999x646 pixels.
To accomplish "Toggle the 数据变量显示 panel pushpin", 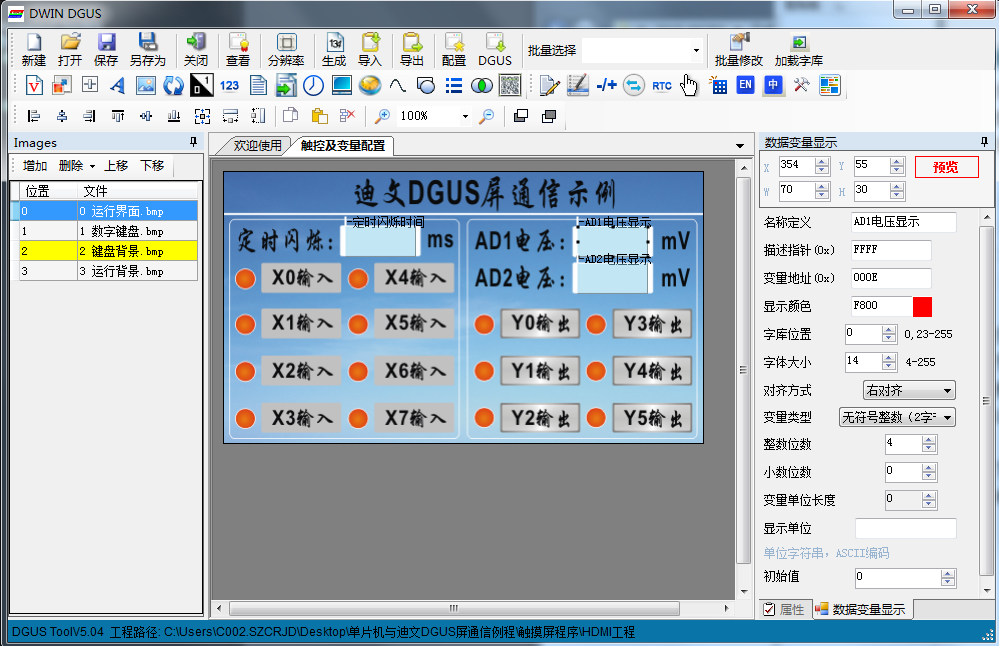I will tap(984, 141).
